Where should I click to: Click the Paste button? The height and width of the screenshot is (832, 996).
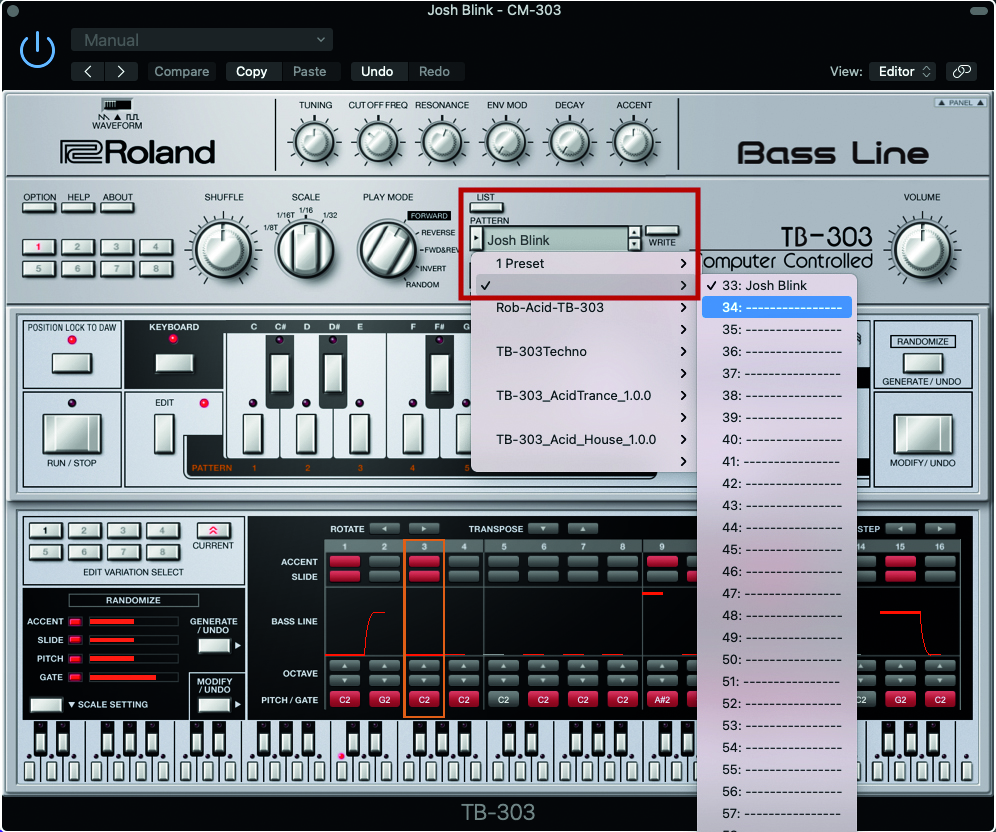tap(309, 72)
